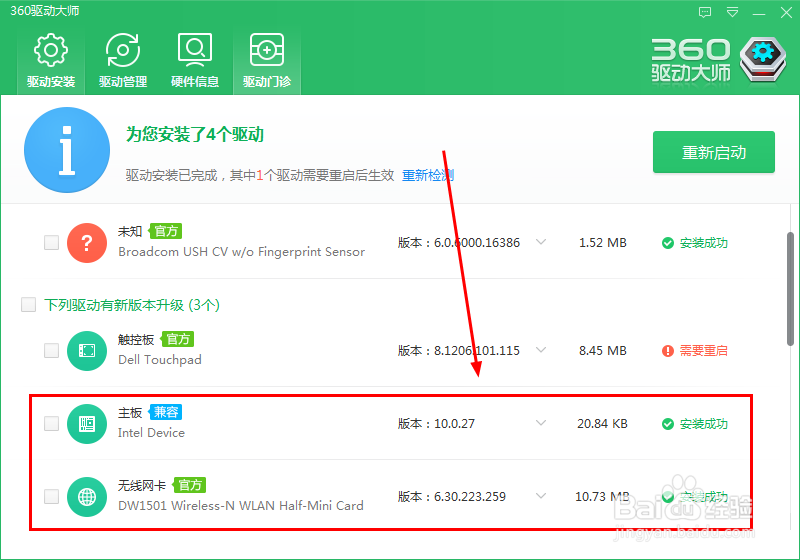Click the Dell Touchpad name text

pyautogui.click(x=160, y=360)
